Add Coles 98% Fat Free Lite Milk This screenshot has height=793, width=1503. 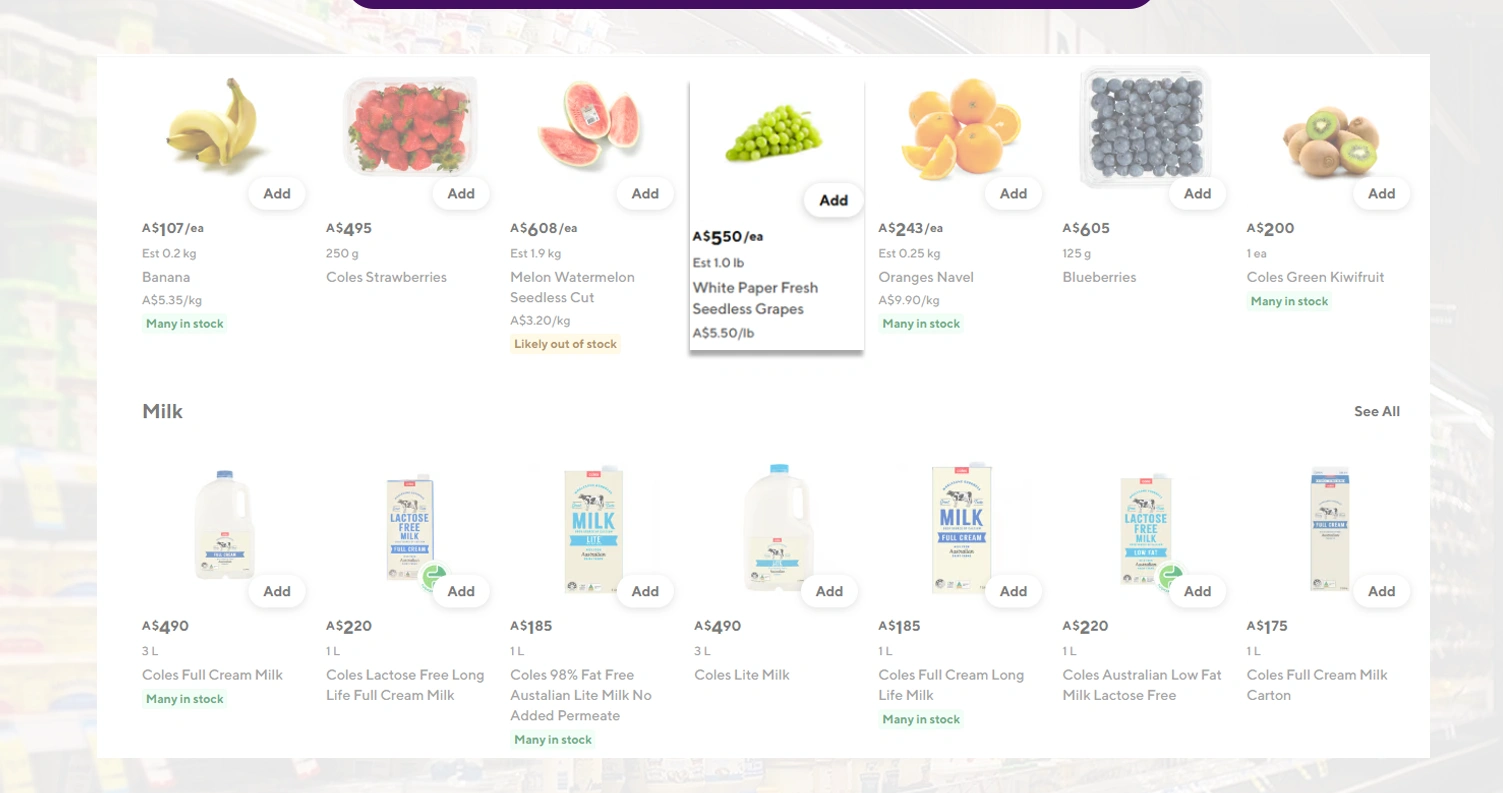644,591
